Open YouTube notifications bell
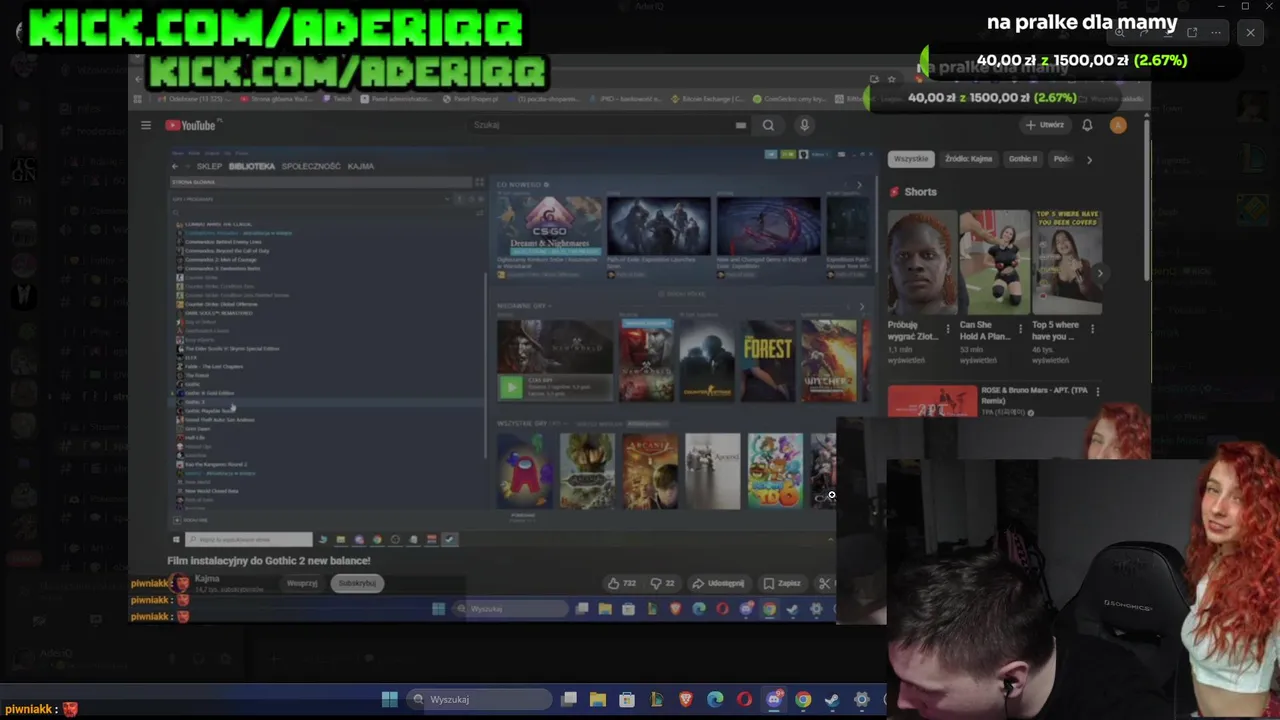Screen dimensions: 1280x720 click(x=1087, y=125)
